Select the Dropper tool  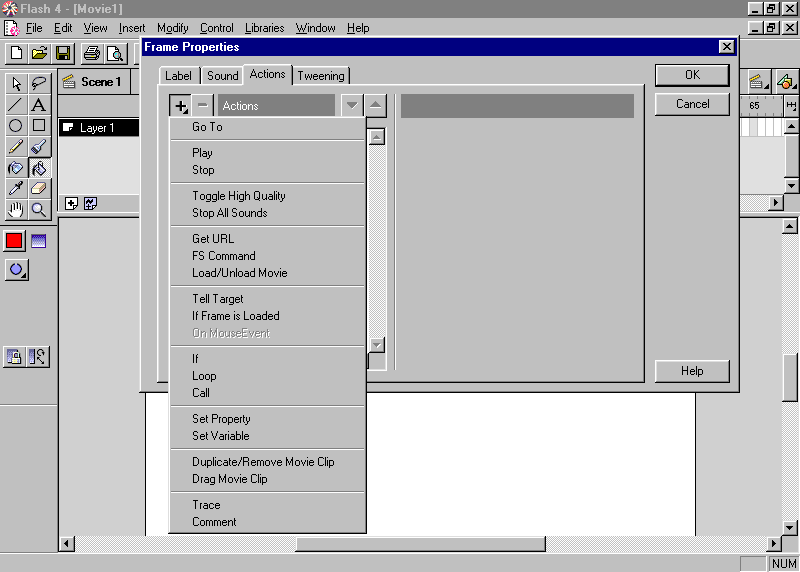click(16, 189)
